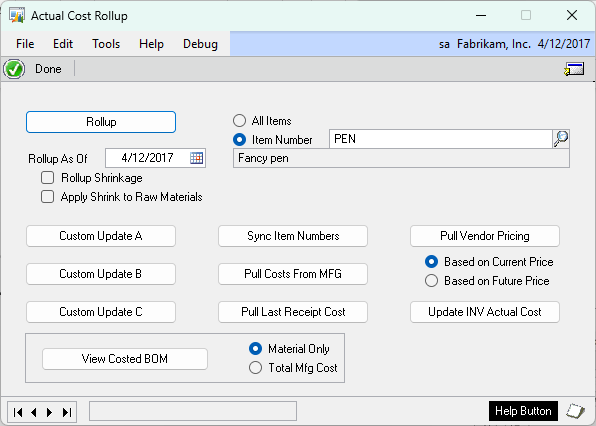Screen dimensions: 596x426
Task: Open the Rollup As Of calendar picker
Action: tap(197, 158)
